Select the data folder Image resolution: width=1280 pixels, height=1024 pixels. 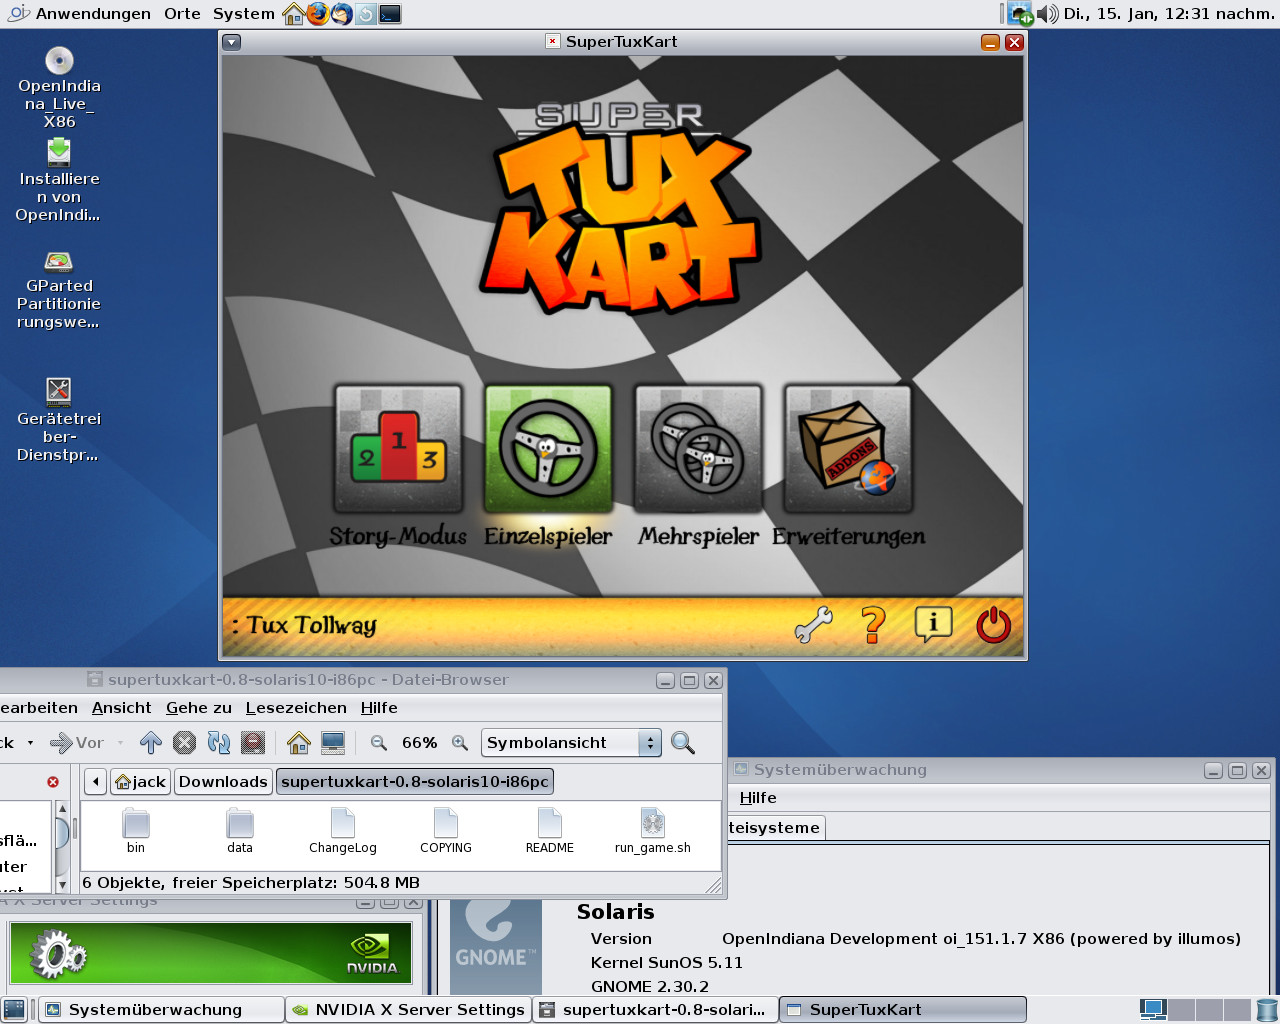[x=240, y=832]
